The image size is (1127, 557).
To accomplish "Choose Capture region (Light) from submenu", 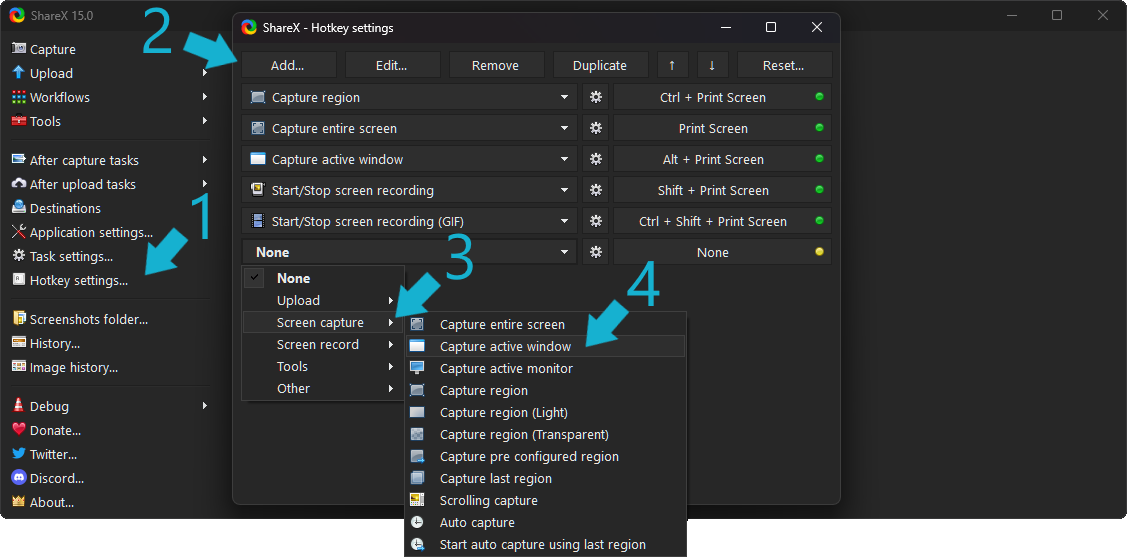I will tap(546, 413).
